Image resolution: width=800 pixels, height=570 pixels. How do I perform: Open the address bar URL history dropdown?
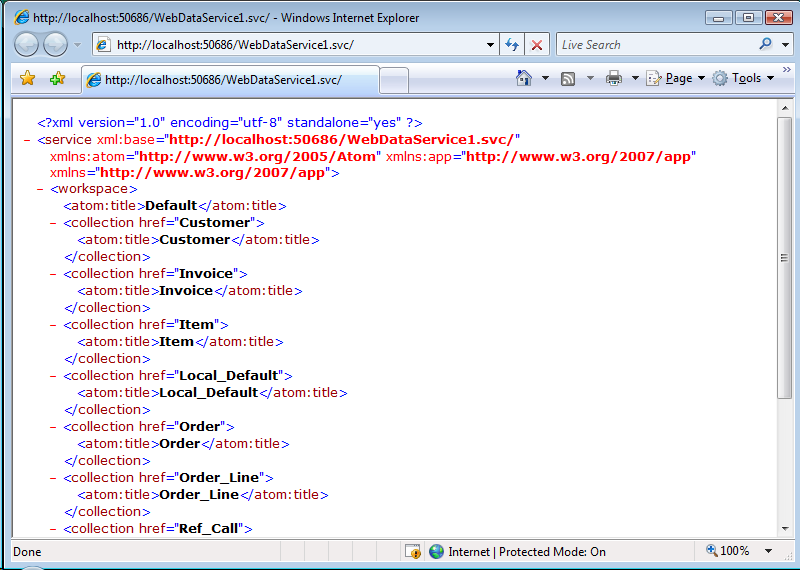(489, 45)
